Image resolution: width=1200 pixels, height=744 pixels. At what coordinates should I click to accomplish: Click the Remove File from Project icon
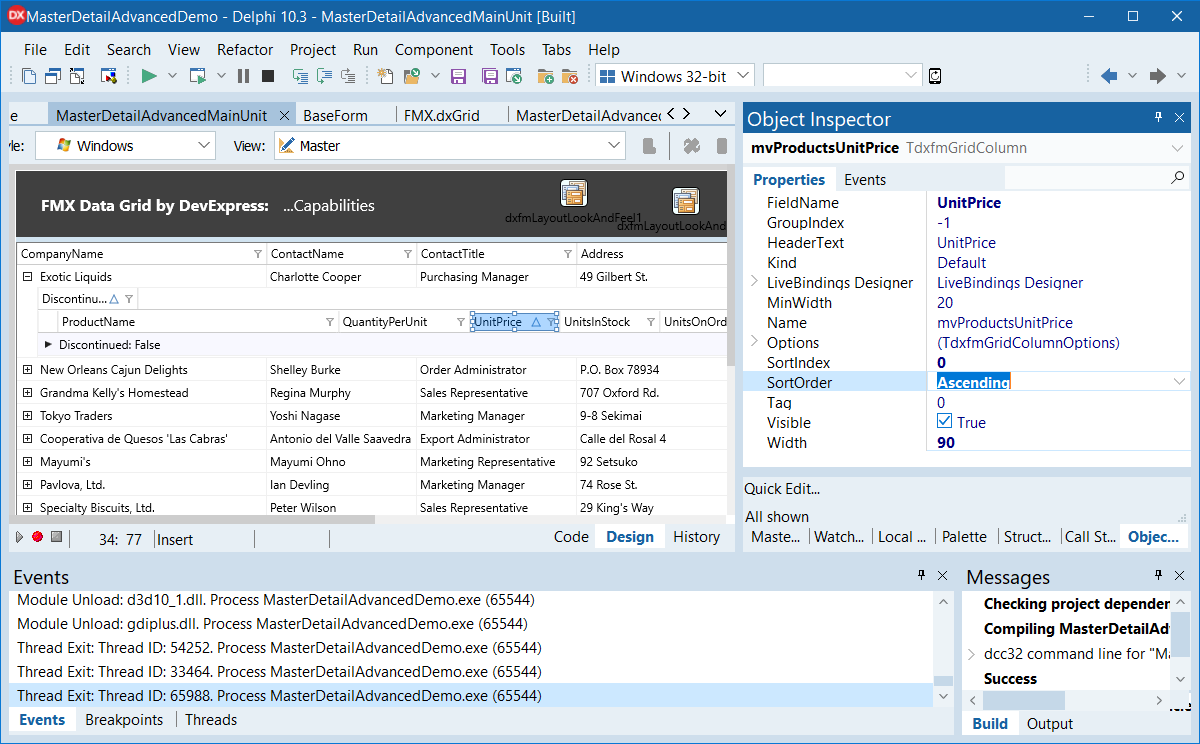pyautogui.click(x=570, y=76)
